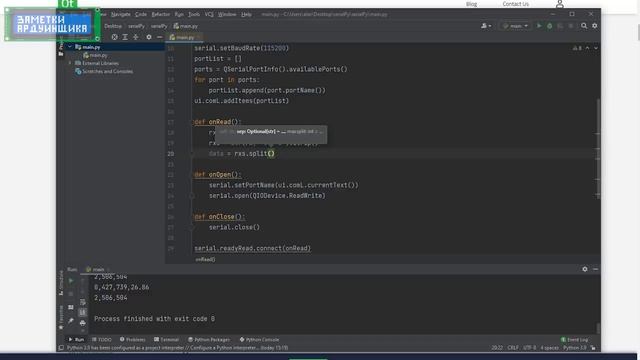Go to next highlighted error arrow

point(596,48)
